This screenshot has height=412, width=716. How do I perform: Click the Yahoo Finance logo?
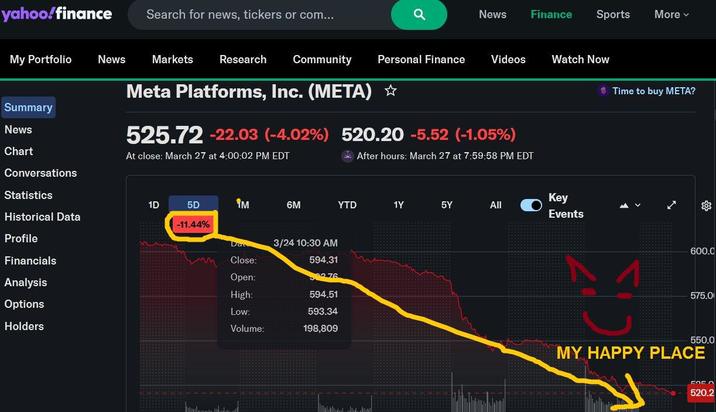coord(56,14)
